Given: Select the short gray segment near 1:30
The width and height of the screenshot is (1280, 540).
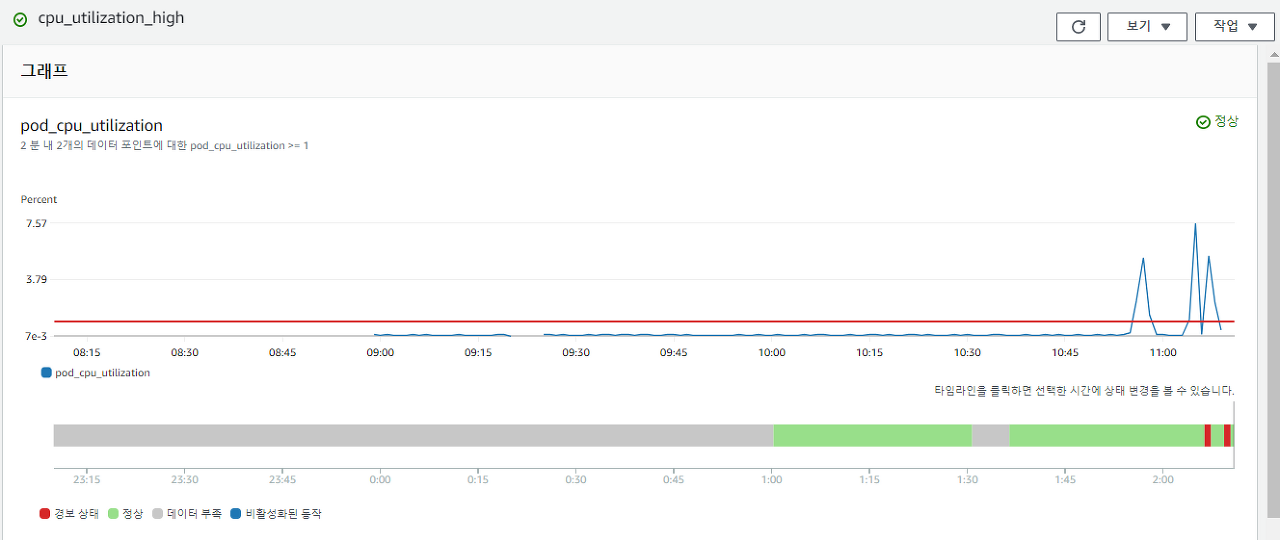Looking at the screenshot, I should (990, 435).
